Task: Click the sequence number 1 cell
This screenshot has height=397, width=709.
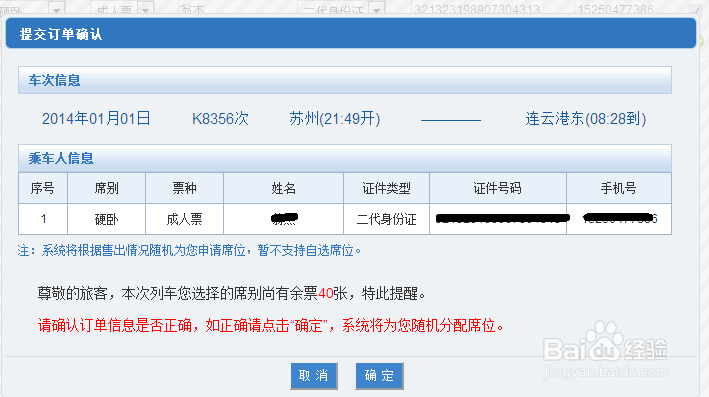Action: pyautogui.click(x=43, y=219)
